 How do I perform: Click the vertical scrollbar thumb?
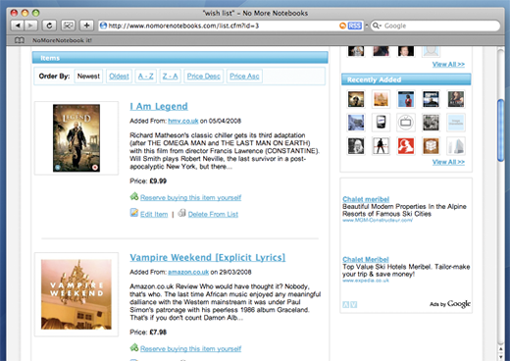pos(500,130)
